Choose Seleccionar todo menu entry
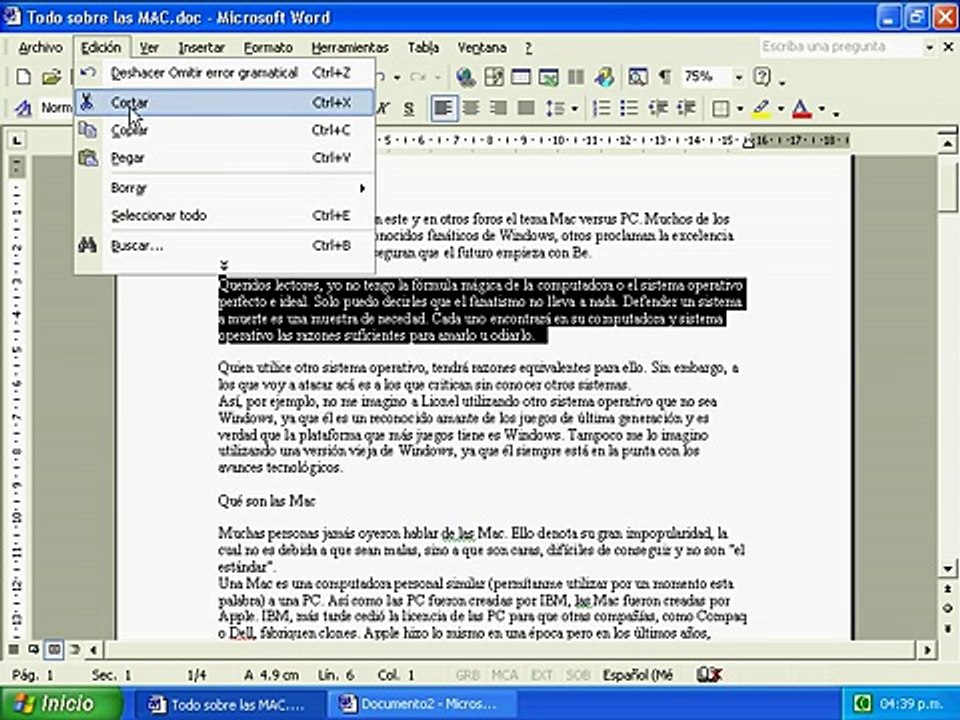This screenshot has width=960, height=720. [225, 216]
